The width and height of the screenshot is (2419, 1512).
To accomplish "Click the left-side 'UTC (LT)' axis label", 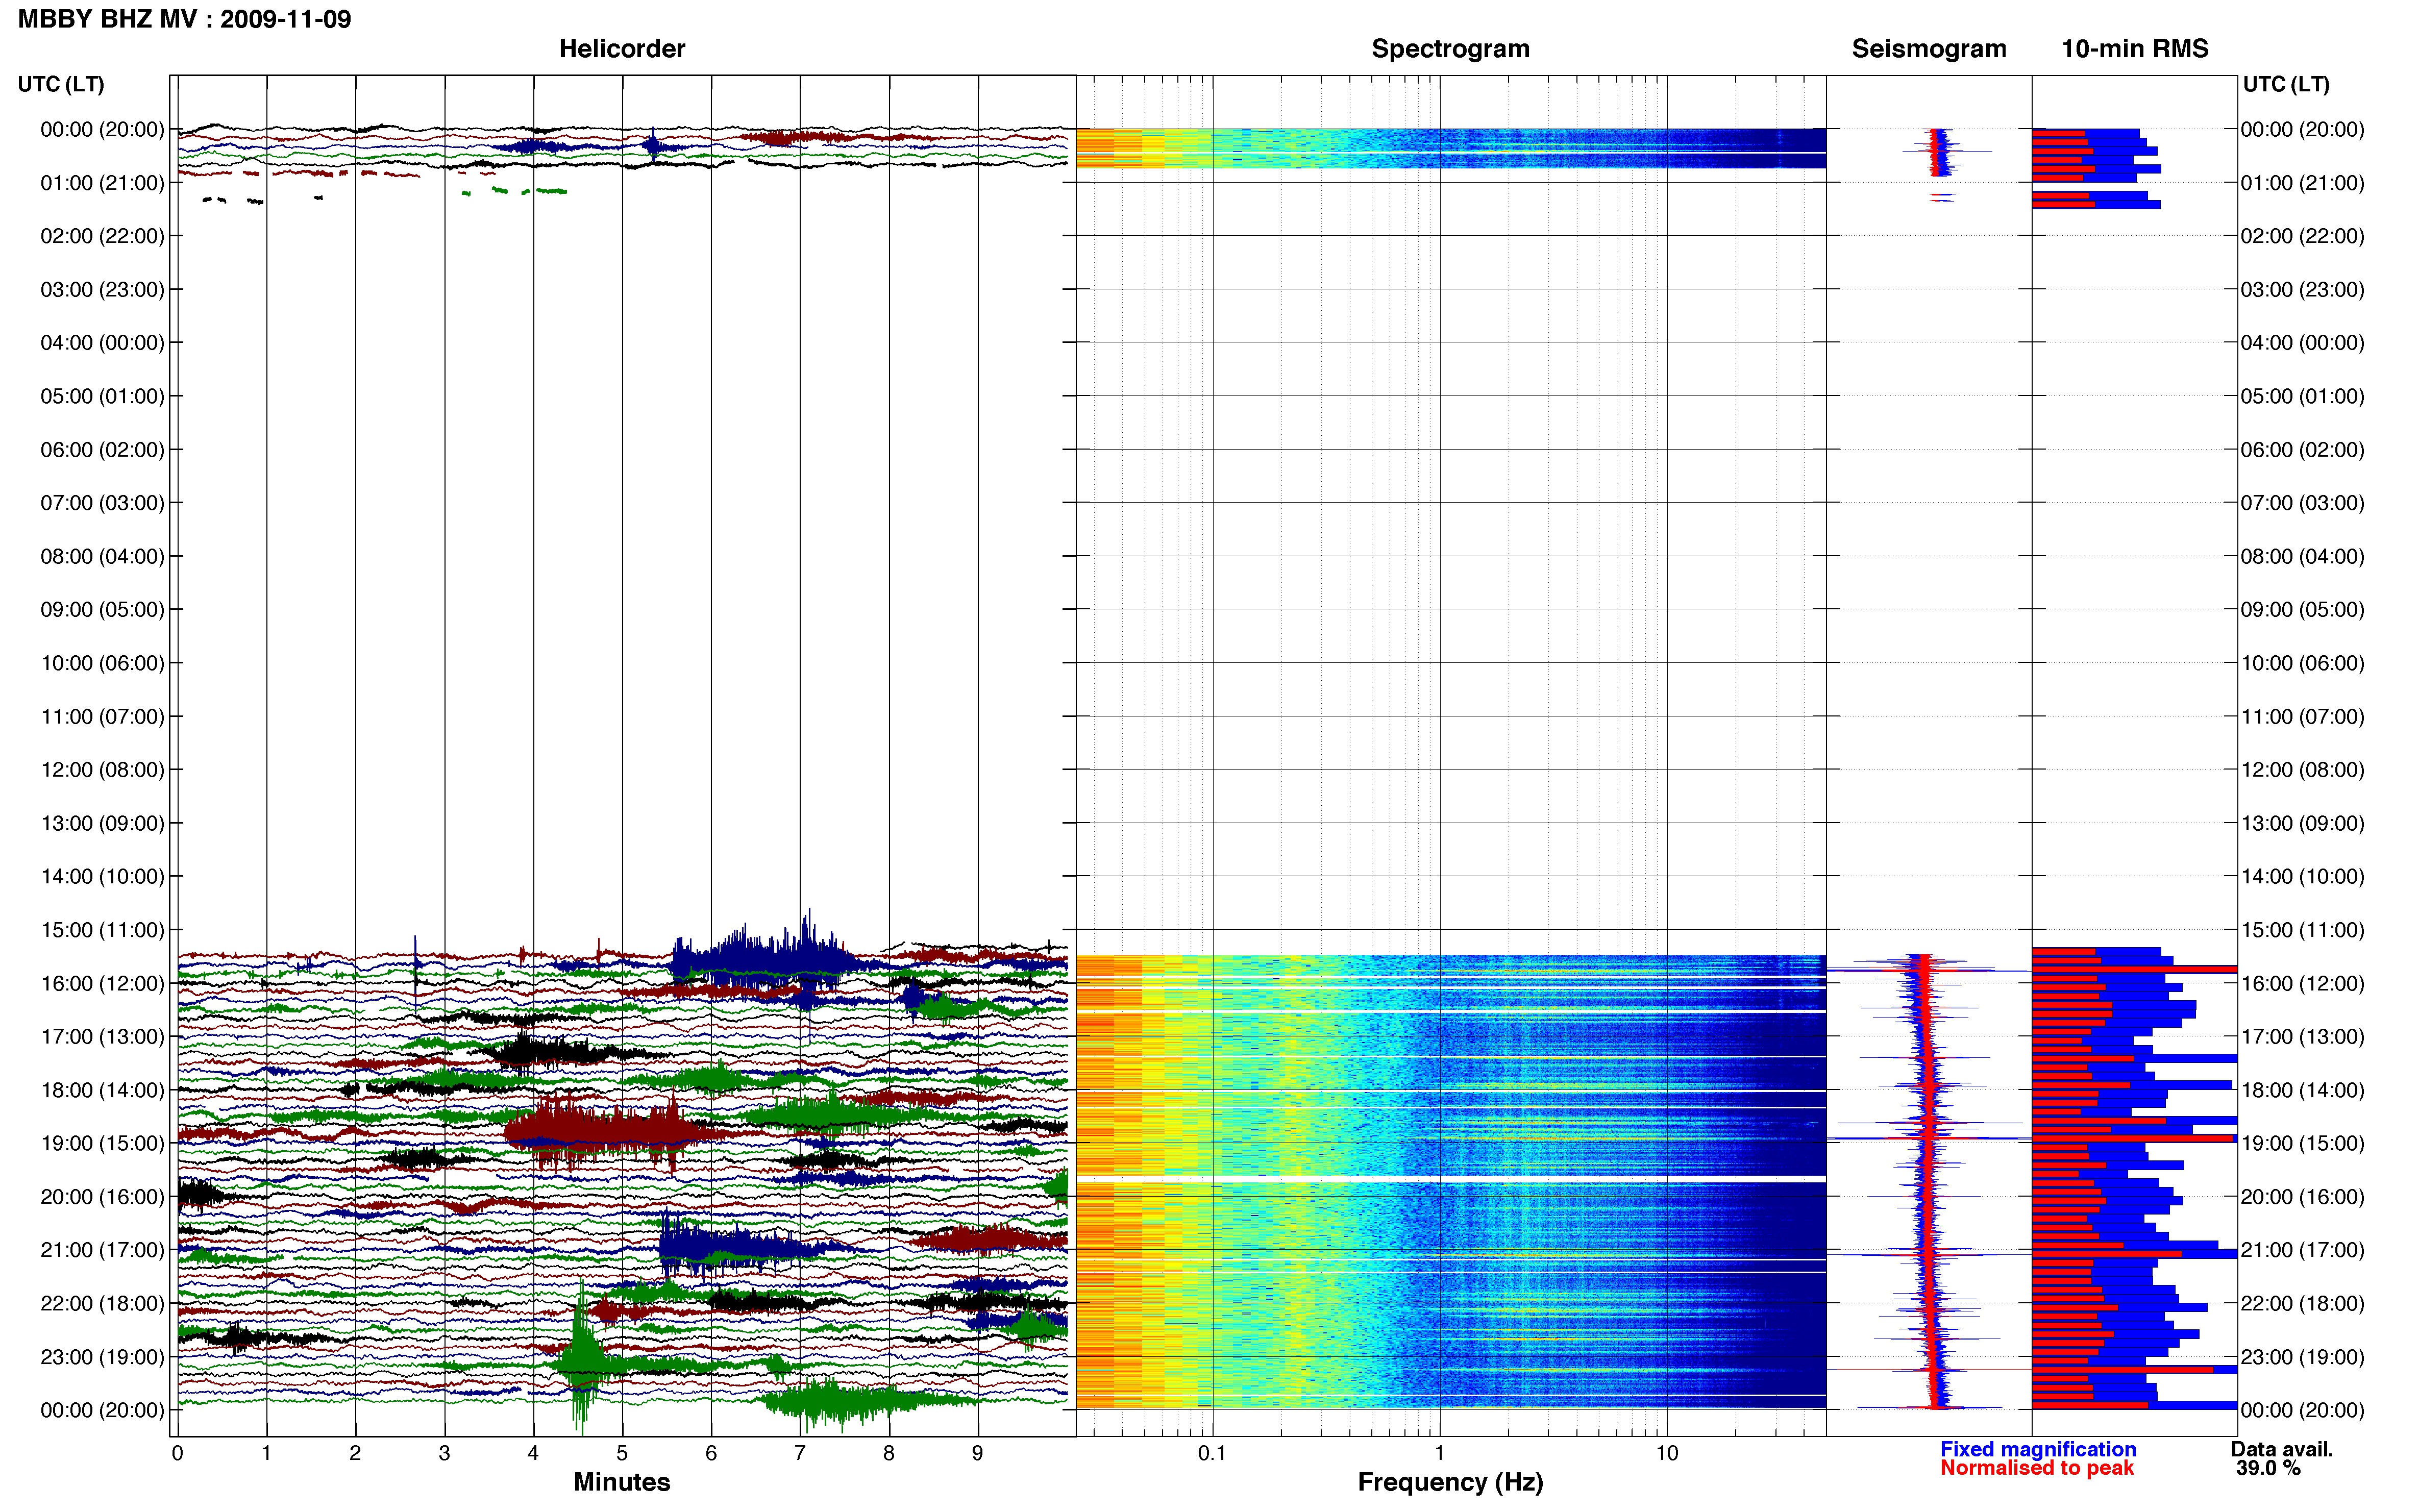I will click(x=61, y=84).
